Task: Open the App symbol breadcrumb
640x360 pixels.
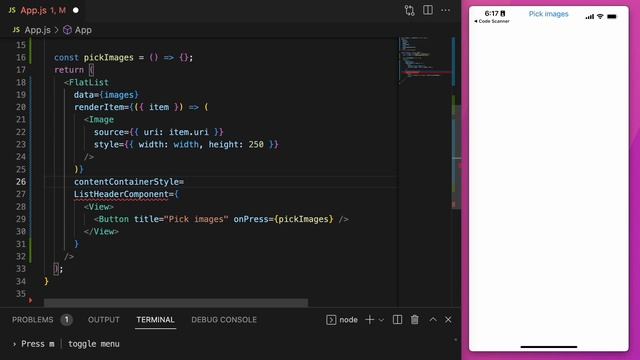Action: (83, 30)
